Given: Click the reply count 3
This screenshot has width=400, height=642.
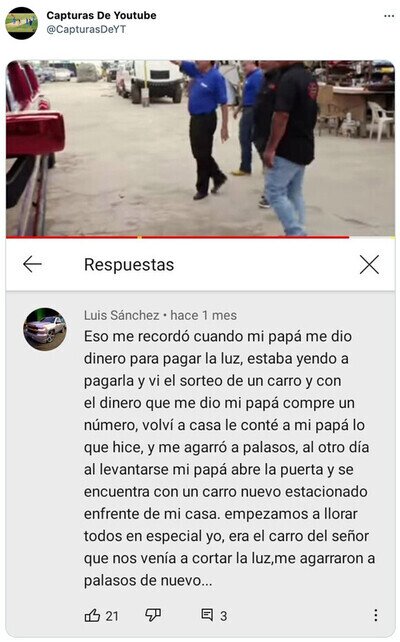Looking at the screenshot, I should click(x=224, y=616).
